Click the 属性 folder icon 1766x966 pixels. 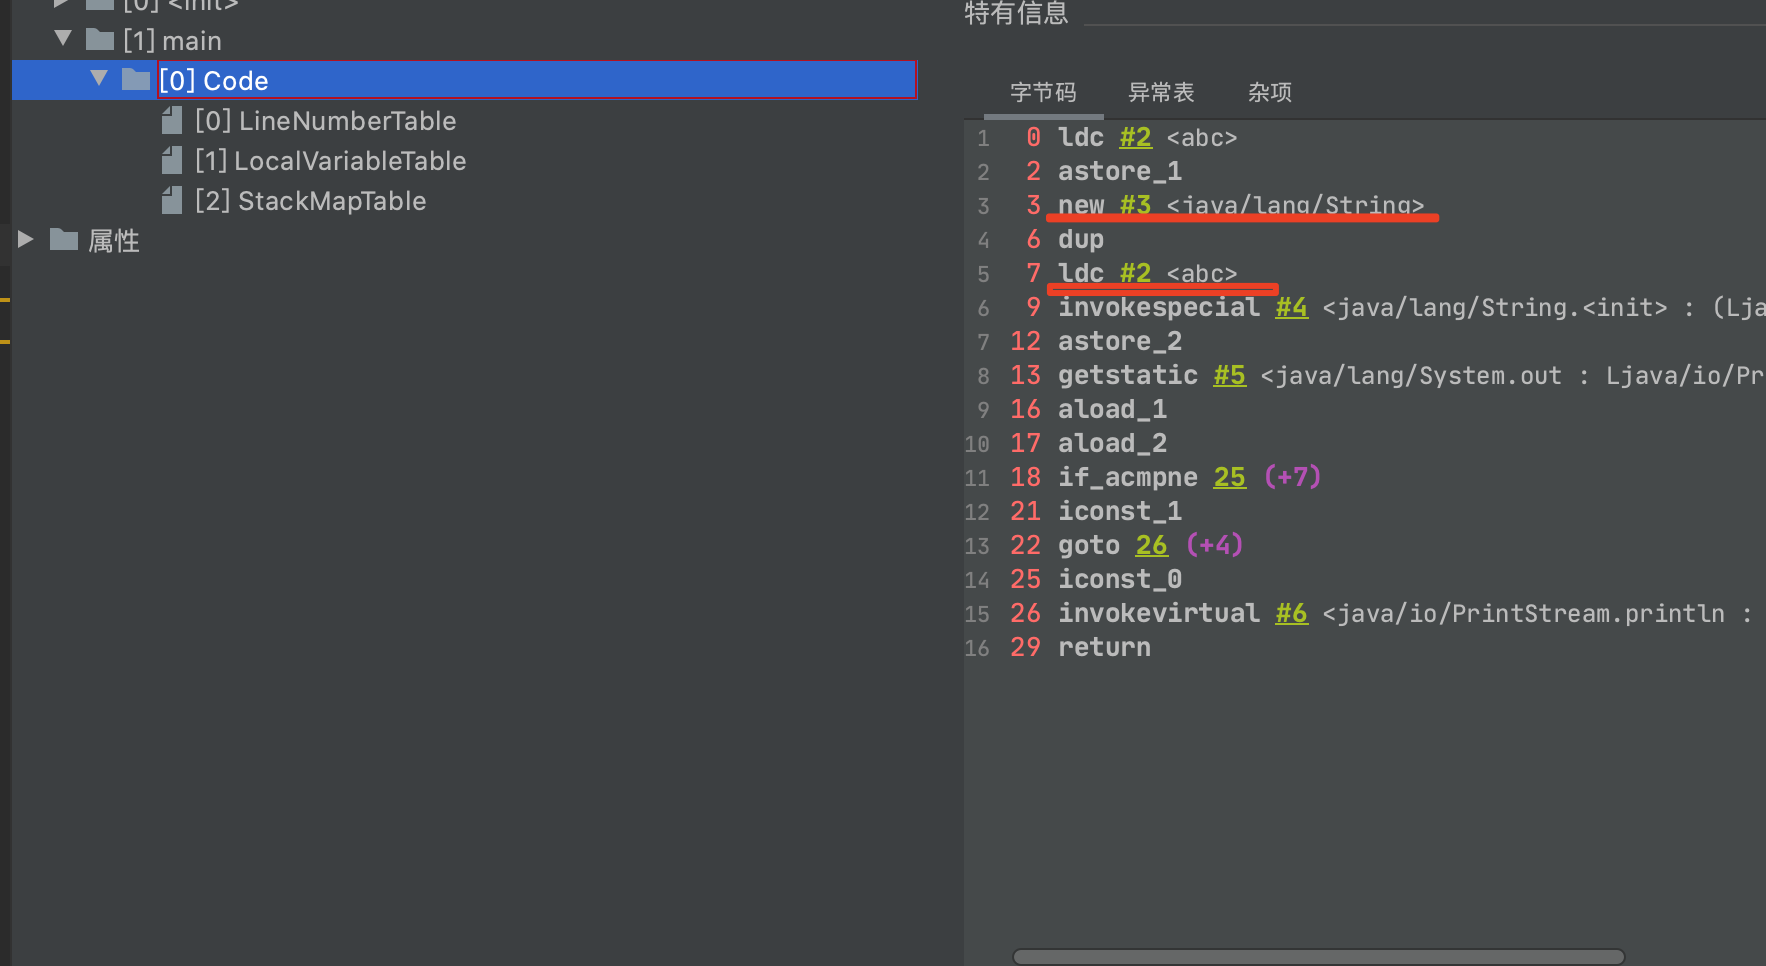coord(64,240)
